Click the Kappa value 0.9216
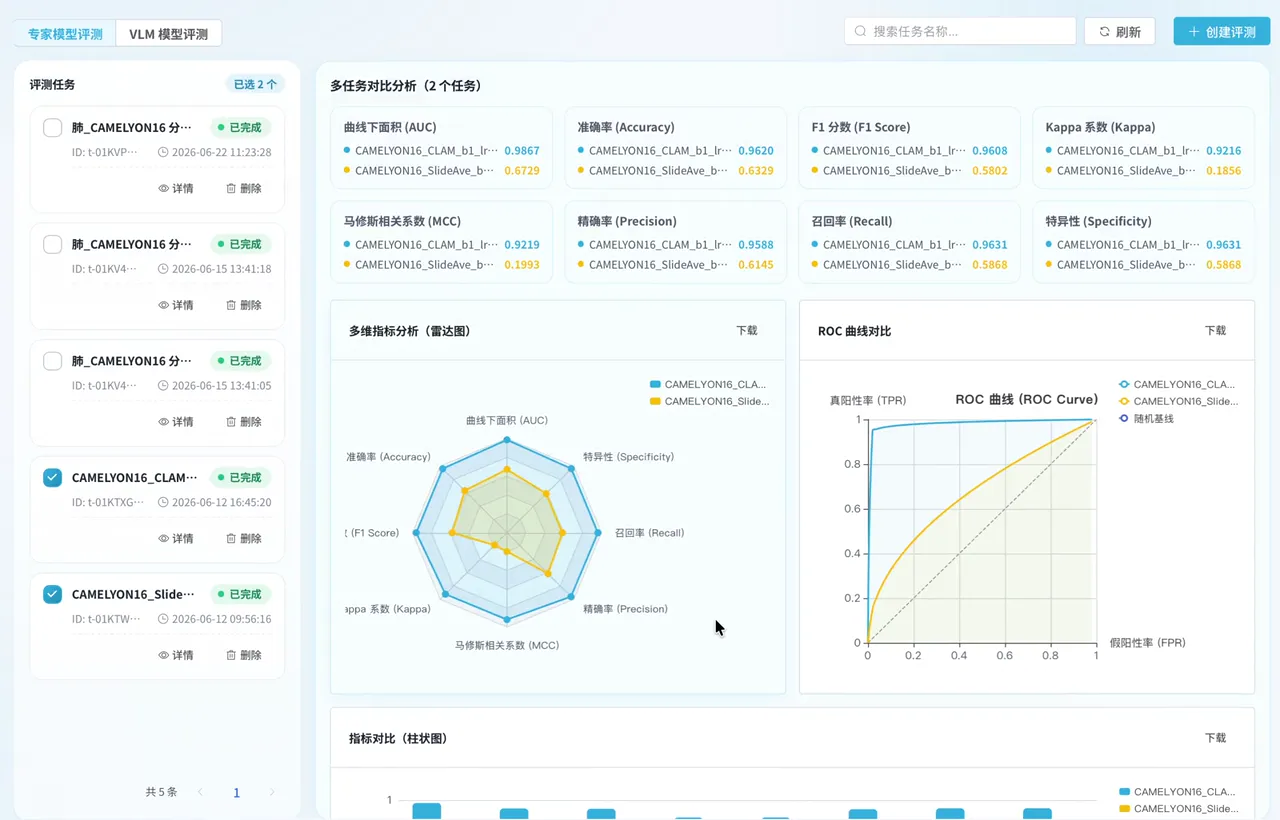Image resolution: width=1280 pixels, height=820 pixels. point(1224,151)
